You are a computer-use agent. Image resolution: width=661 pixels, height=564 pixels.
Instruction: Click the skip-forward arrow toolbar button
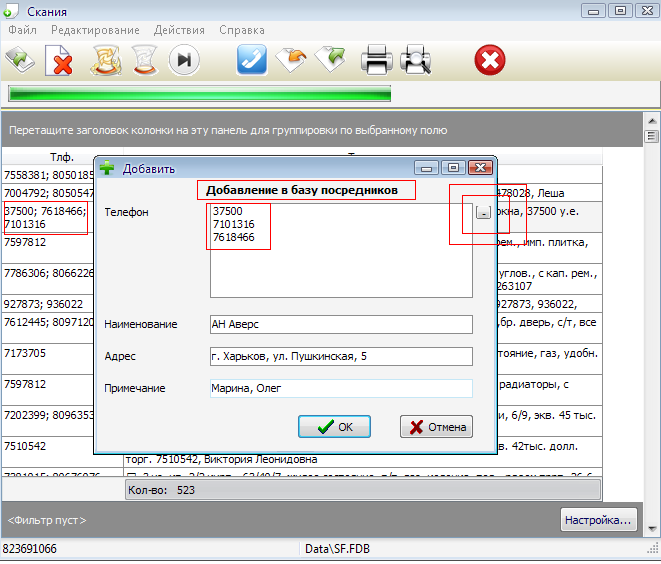click(184, 61)
